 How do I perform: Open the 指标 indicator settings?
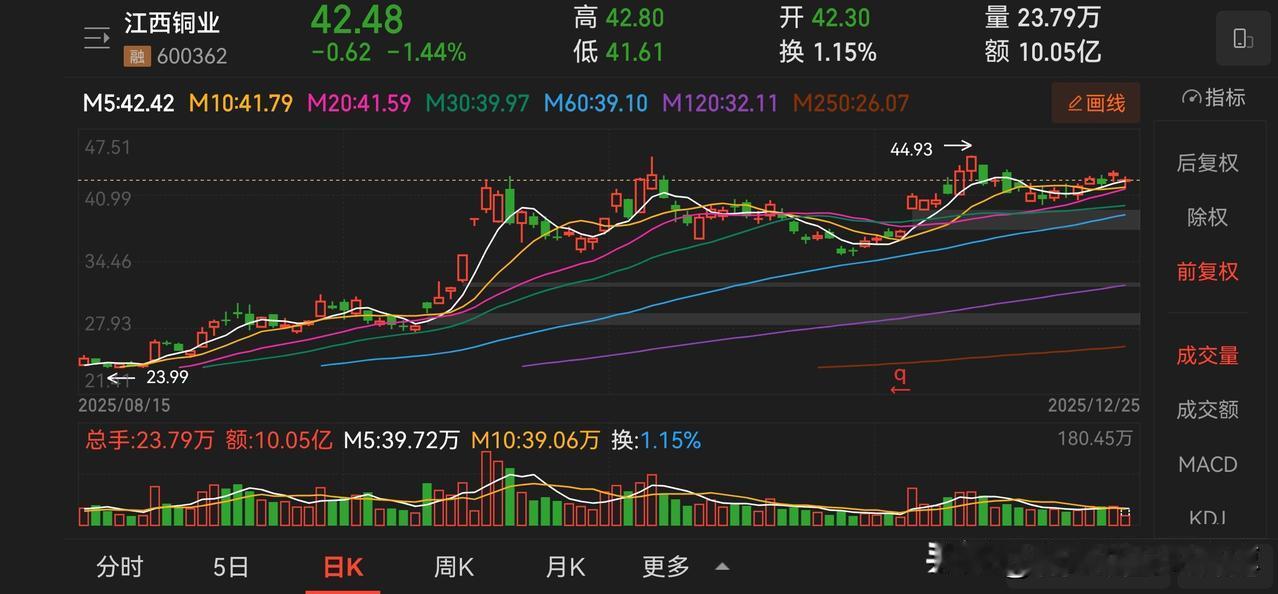coord(1213,98)
